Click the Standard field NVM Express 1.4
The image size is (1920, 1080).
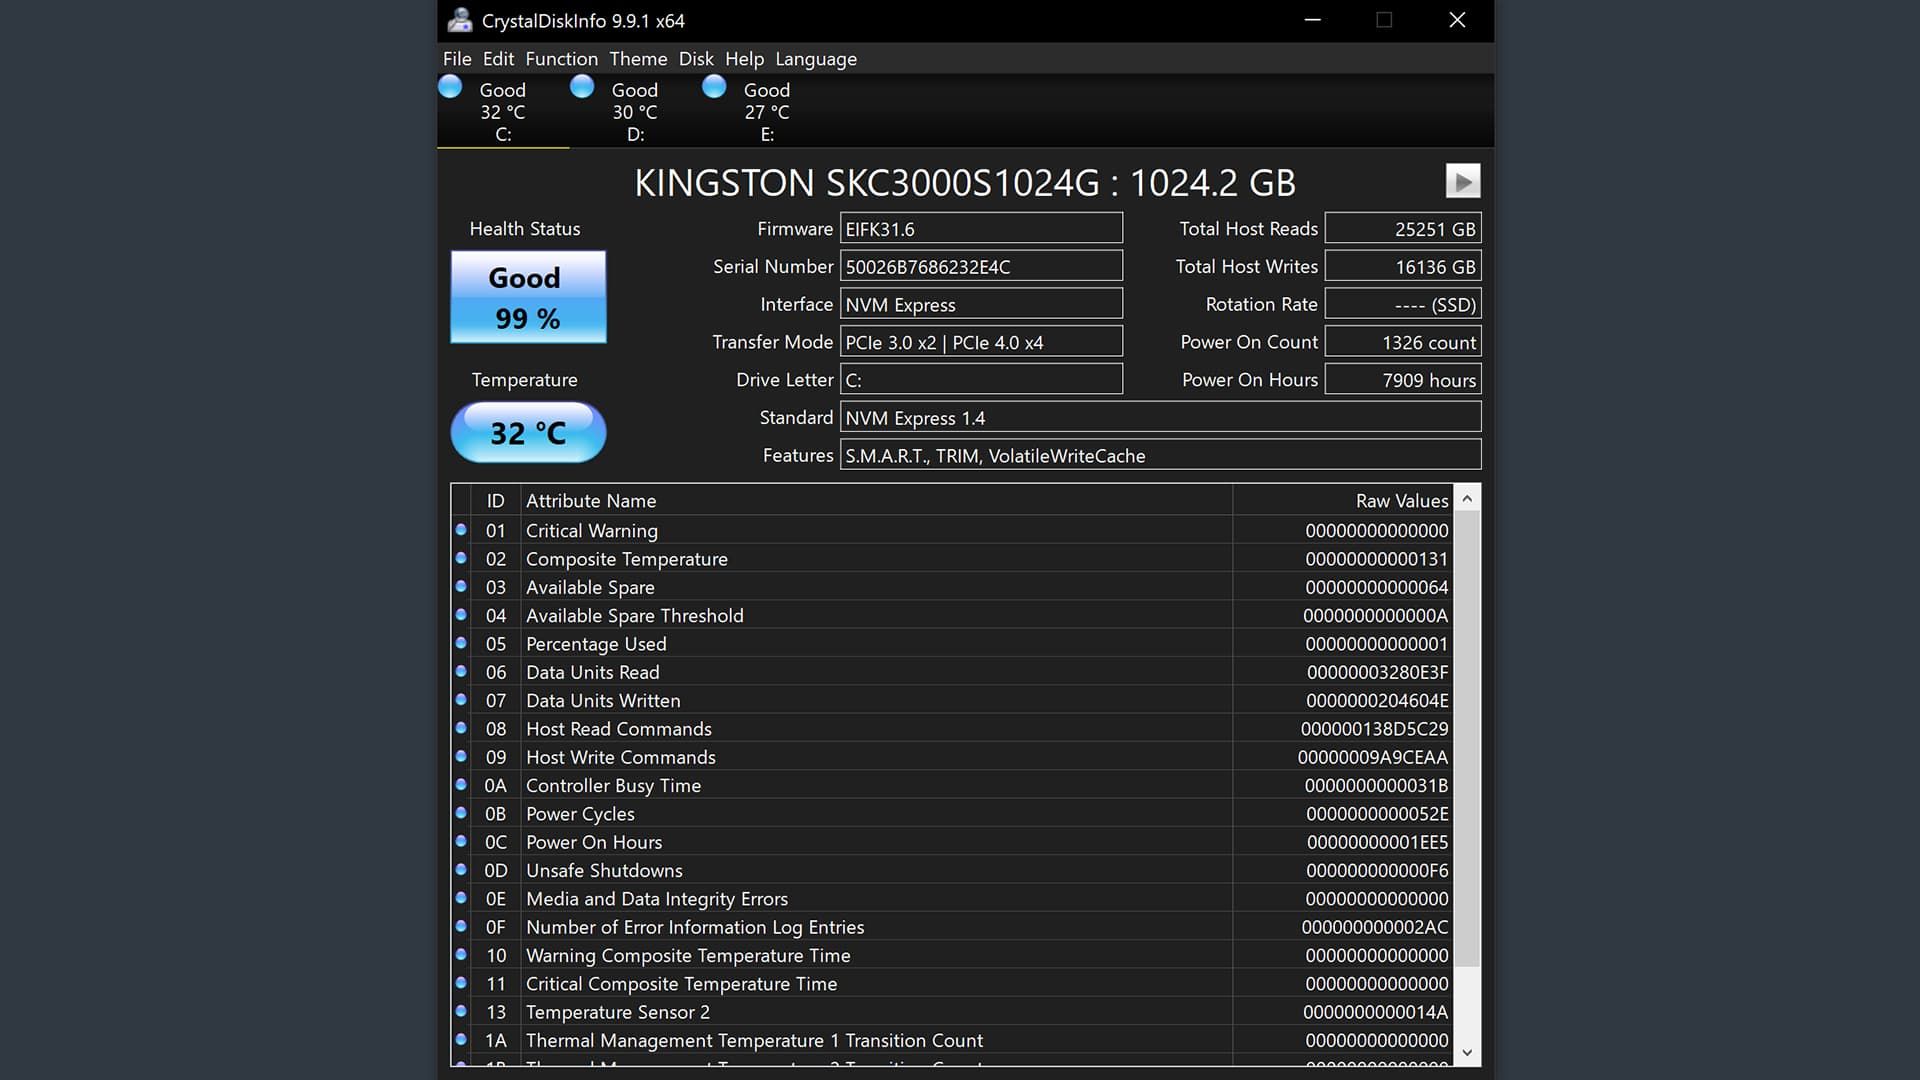(1160, 417)
